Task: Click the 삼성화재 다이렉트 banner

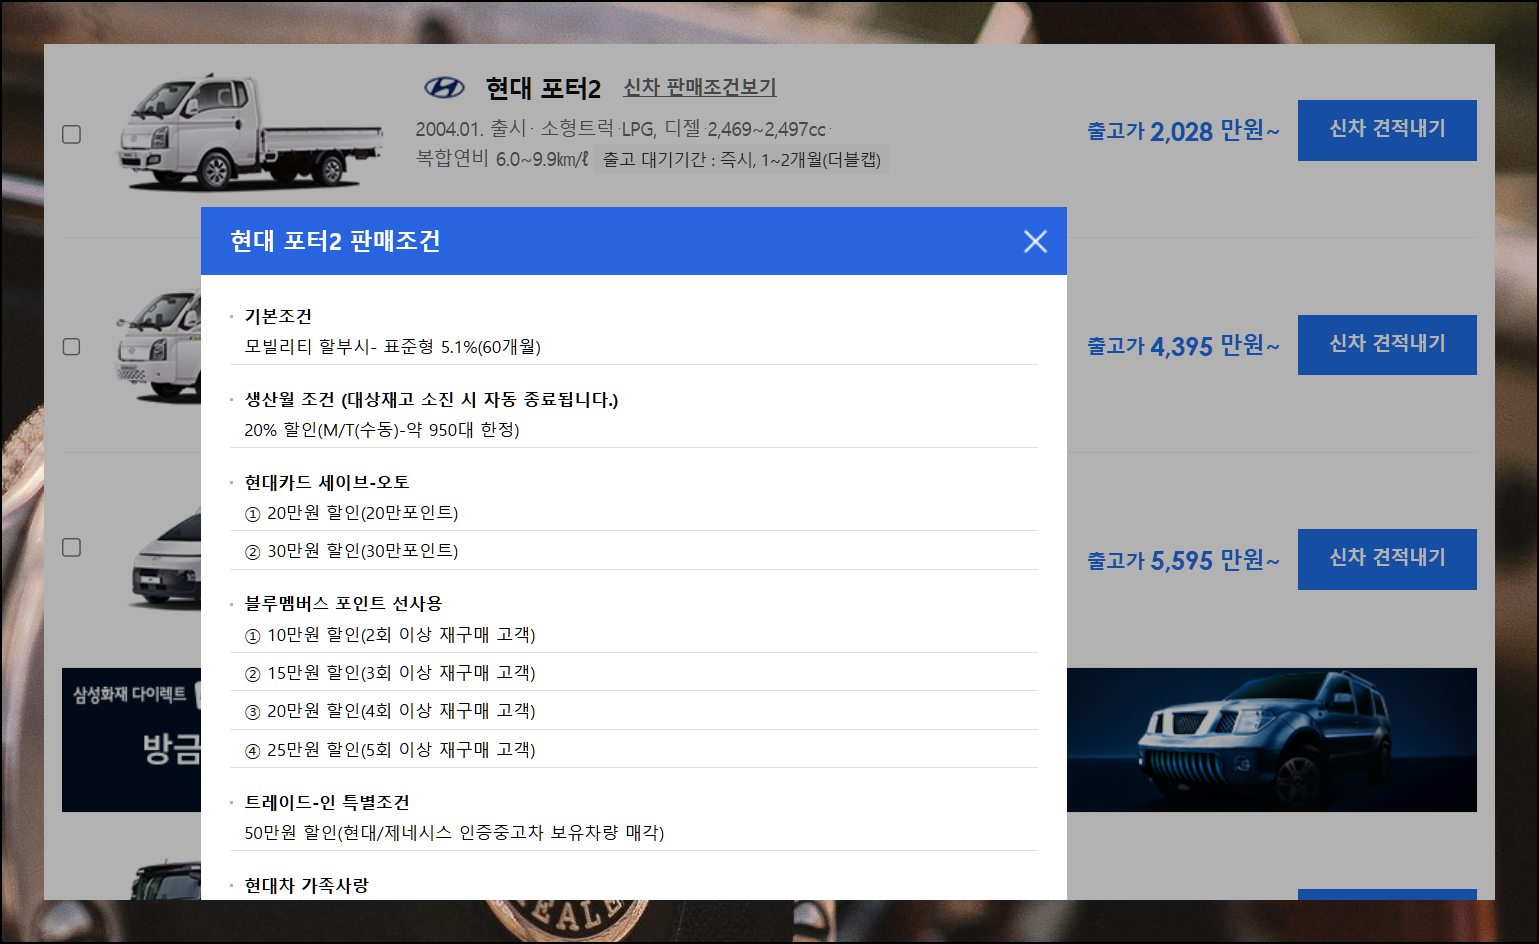Action: (132, 740)
